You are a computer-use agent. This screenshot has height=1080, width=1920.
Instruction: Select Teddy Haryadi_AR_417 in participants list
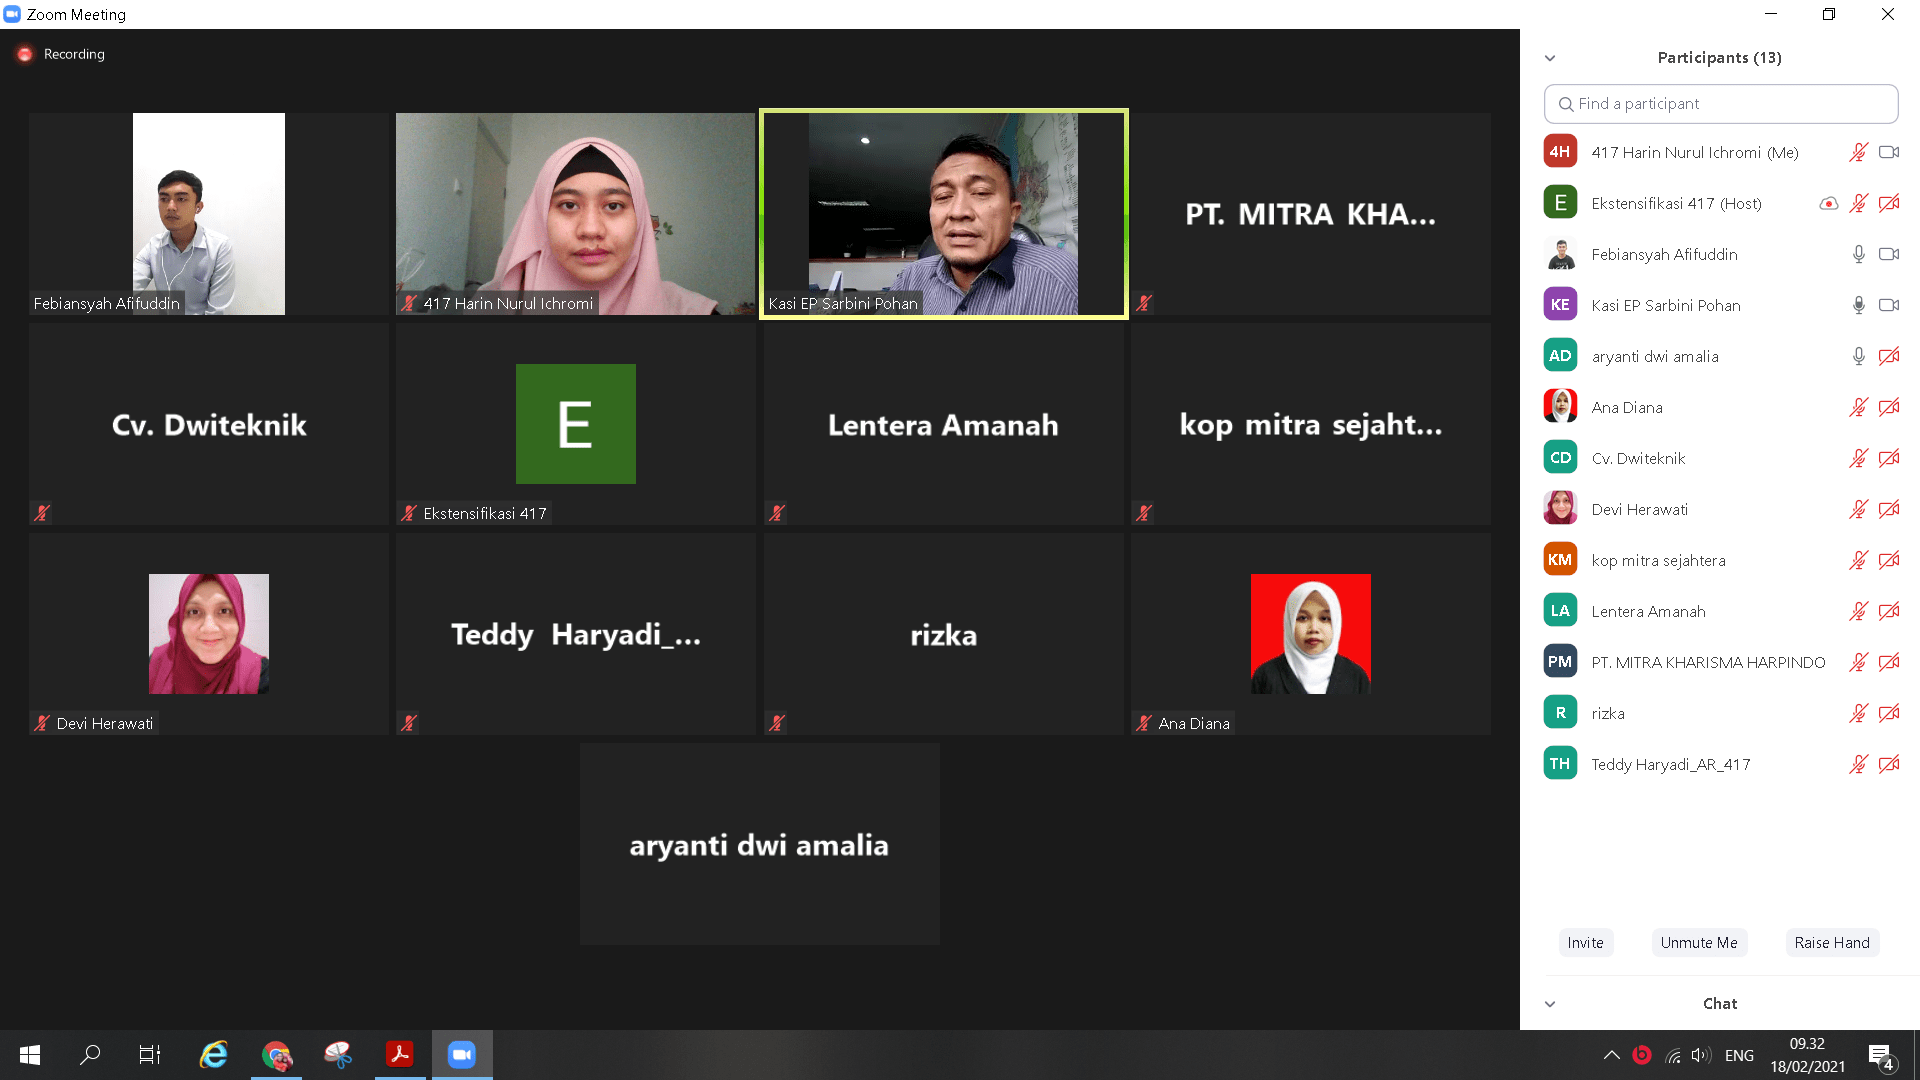point(1670,764)
